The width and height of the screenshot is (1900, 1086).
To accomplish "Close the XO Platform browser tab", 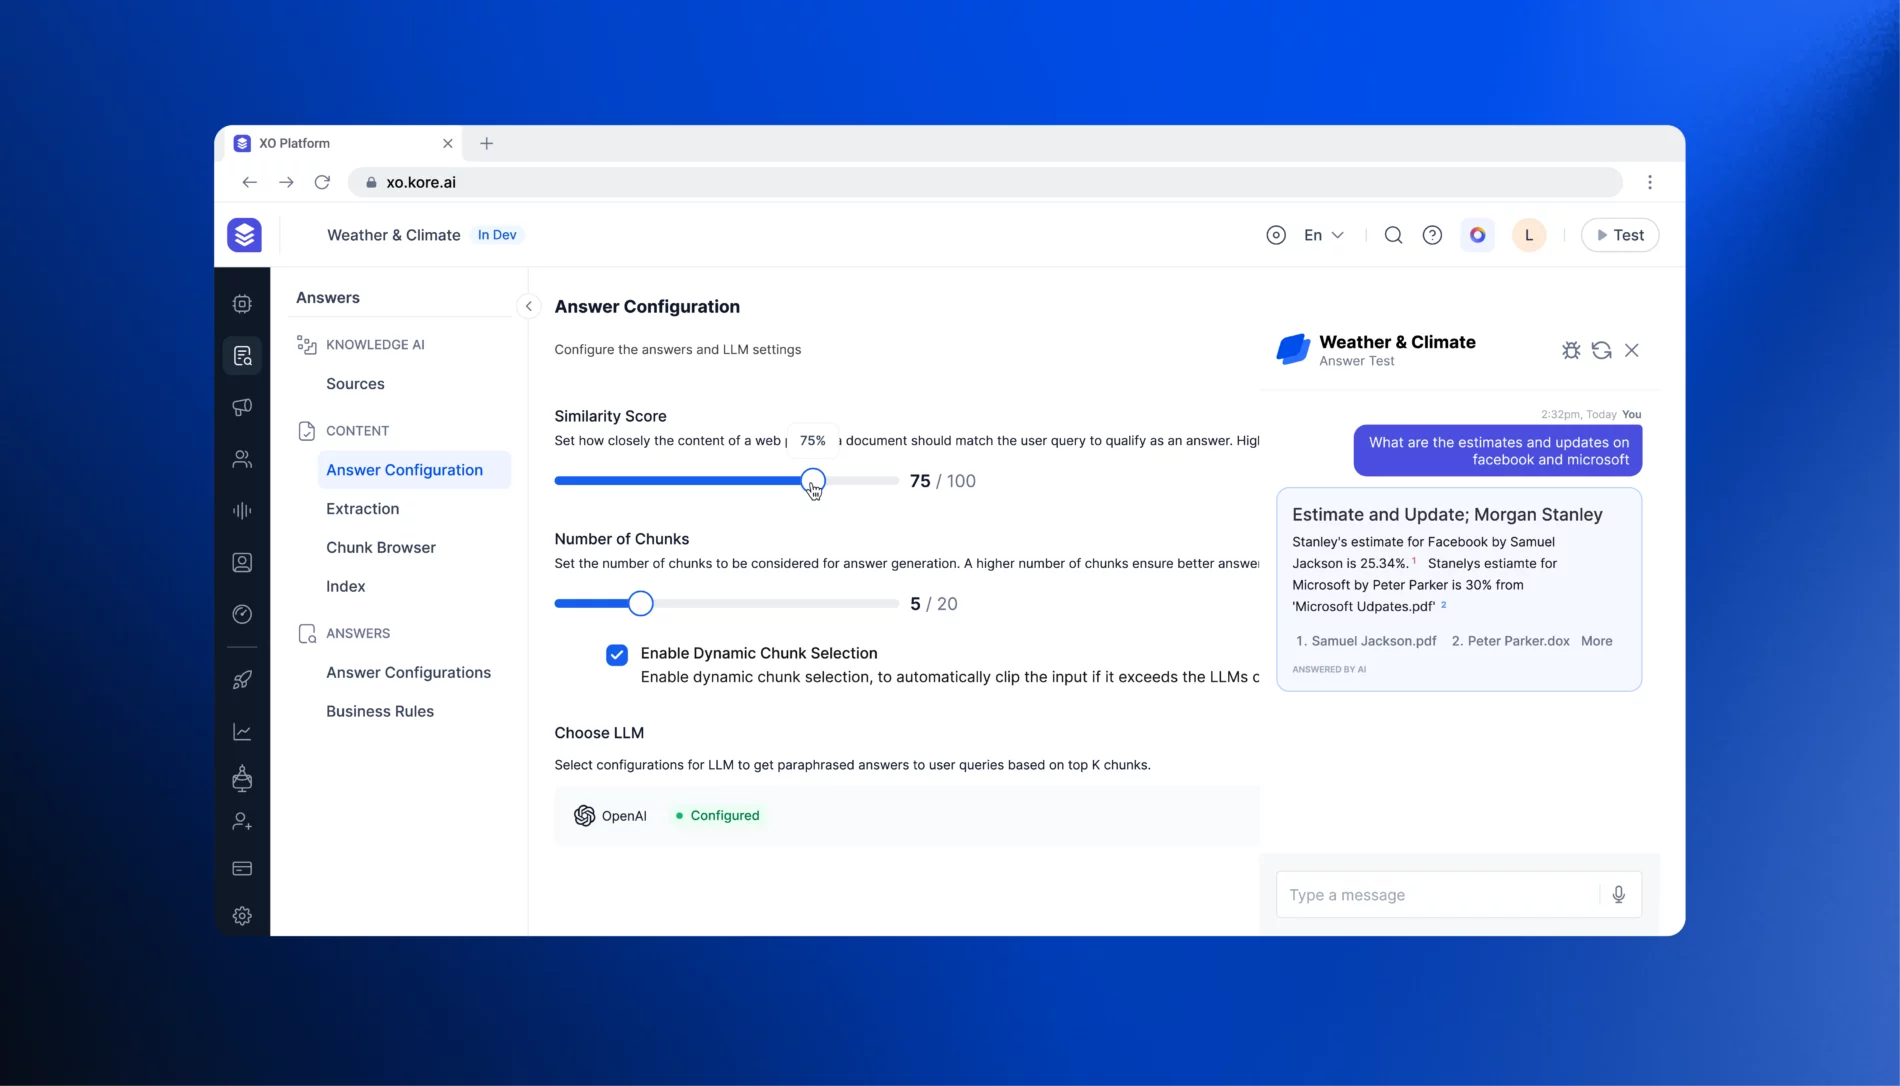I will [448, 143].
